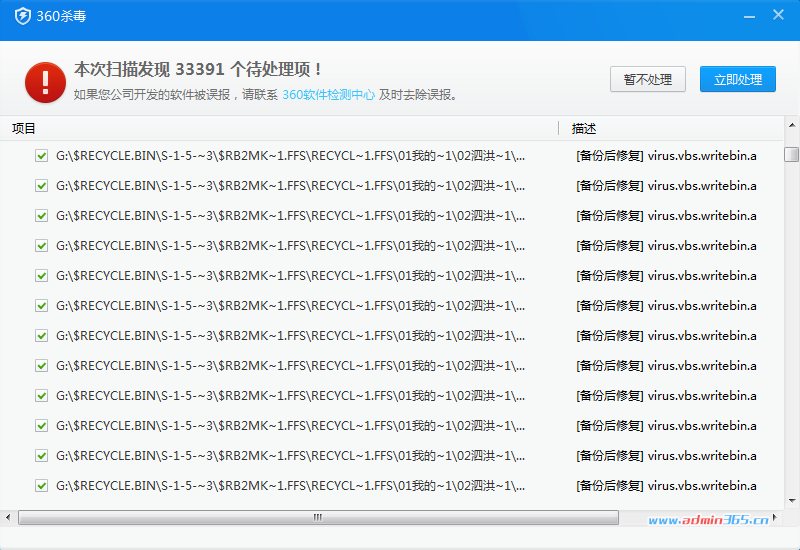This screenshot has width=800, height=550.
Task: Uncheck the eighth row's checkbox
Action: coord(41,366)
